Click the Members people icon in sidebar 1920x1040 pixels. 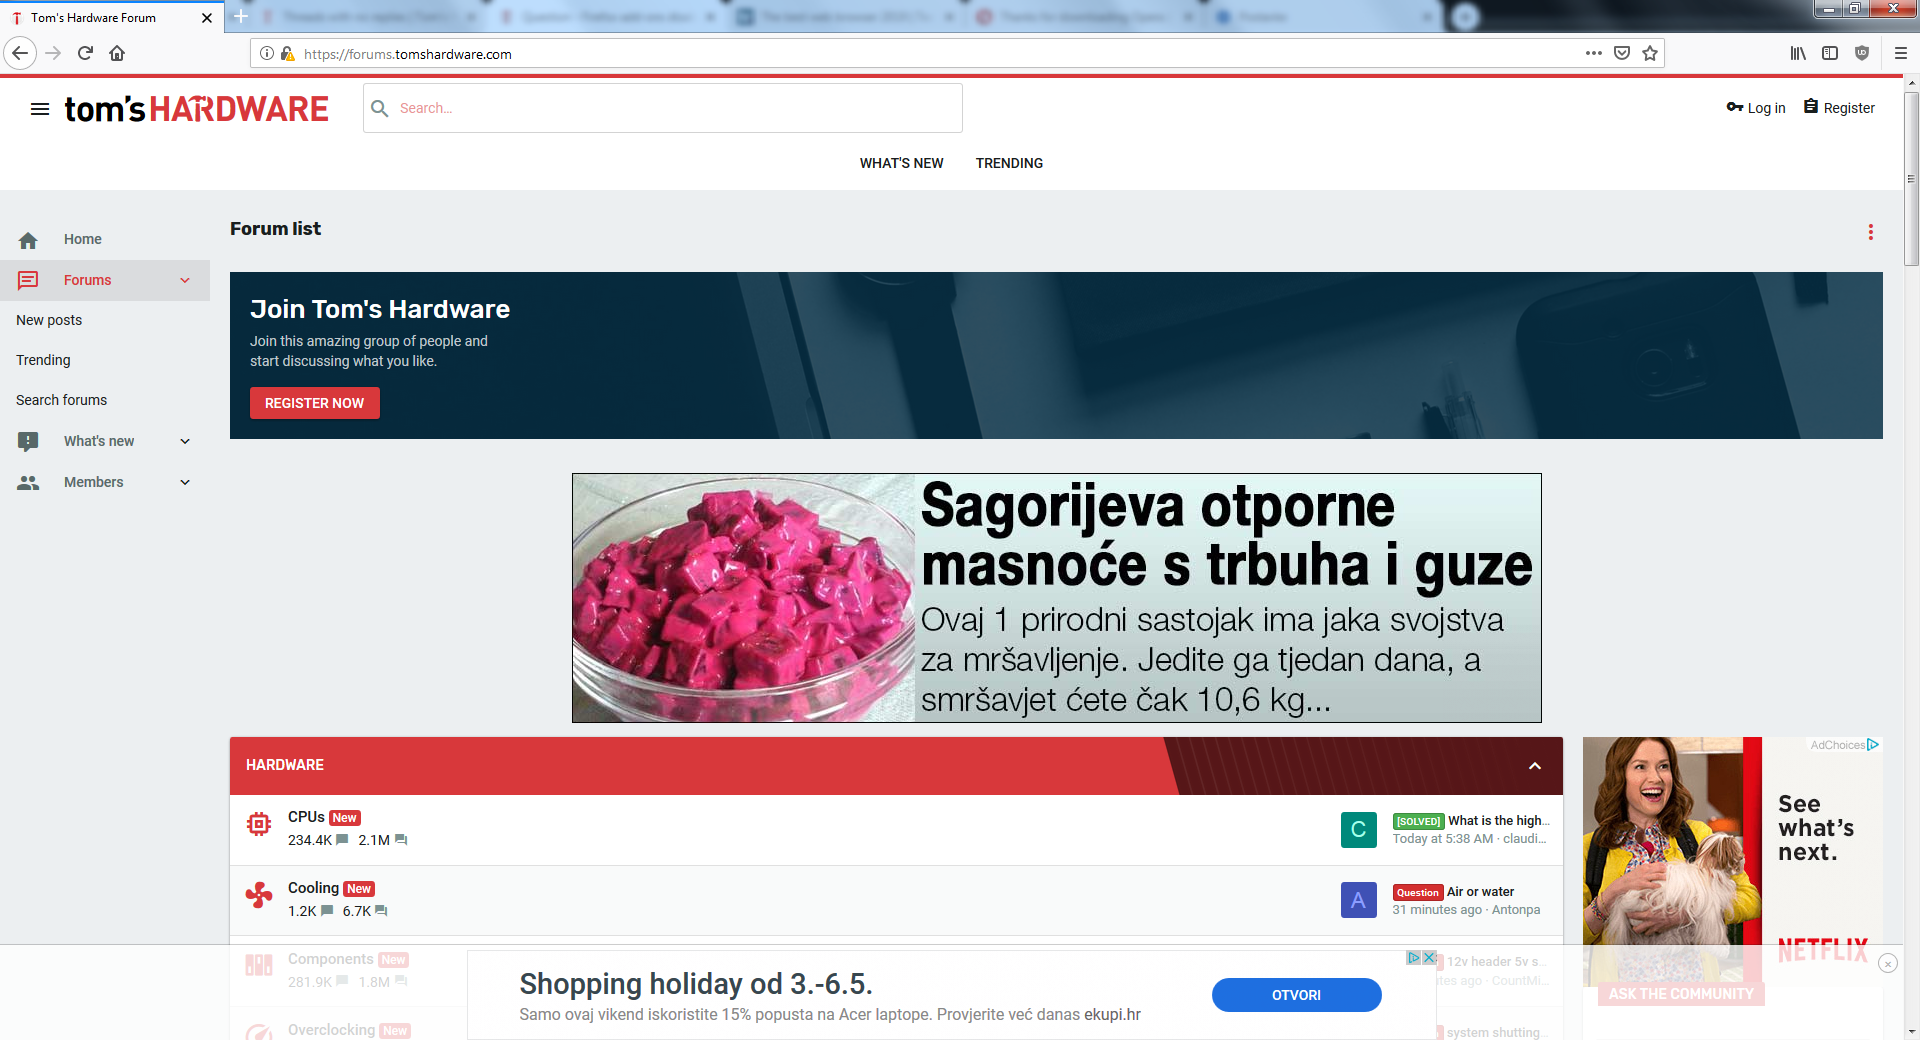[28, 483]
